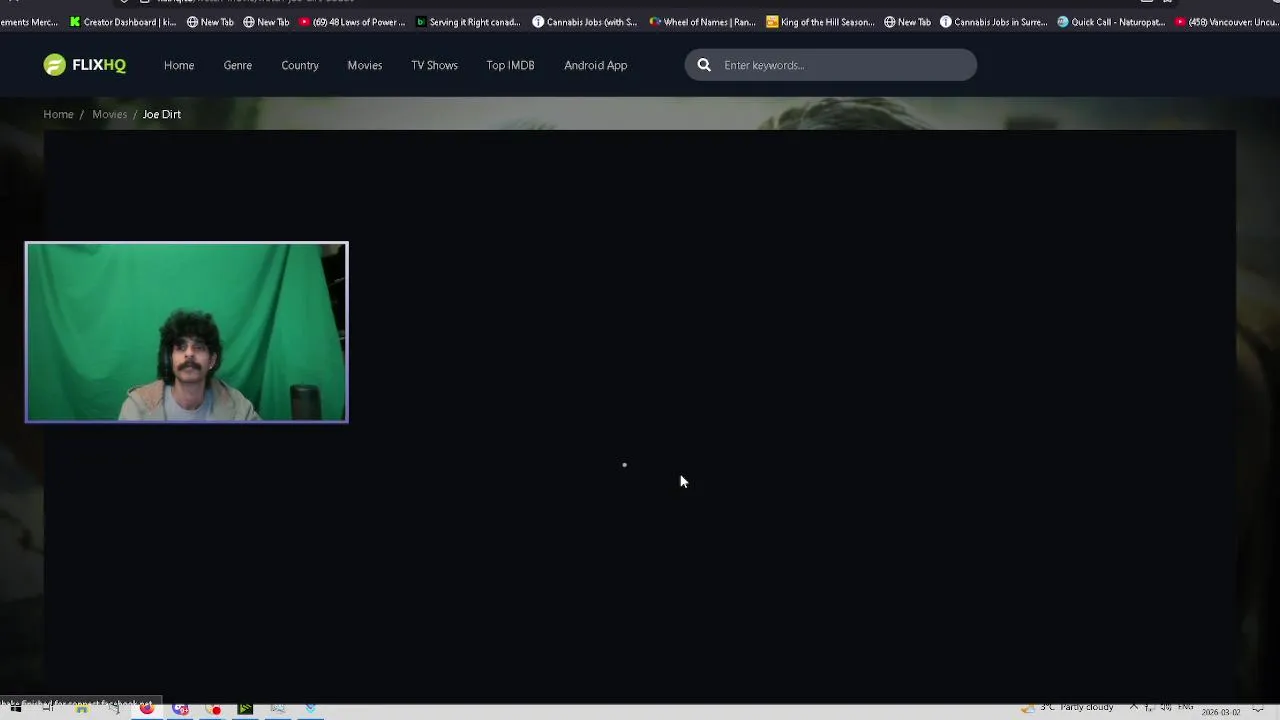Open the Android App page
This screenshot has height=720, width=1280.
(x=595, y=65)
